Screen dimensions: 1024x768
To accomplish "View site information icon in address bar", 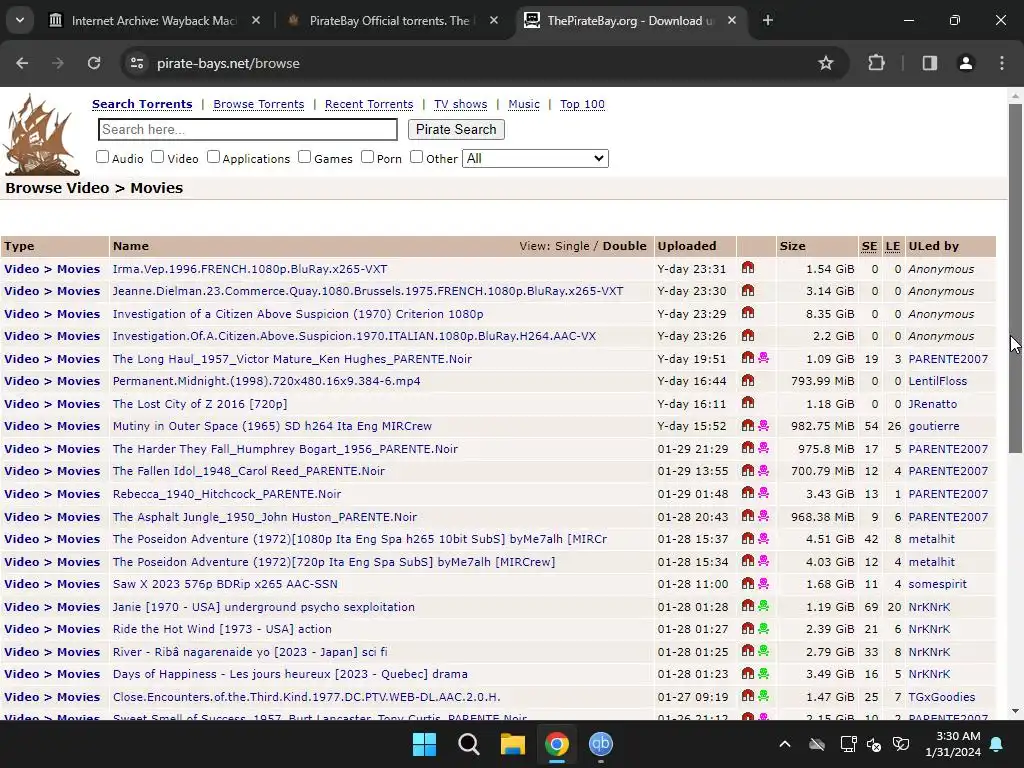I will (137, 63).
